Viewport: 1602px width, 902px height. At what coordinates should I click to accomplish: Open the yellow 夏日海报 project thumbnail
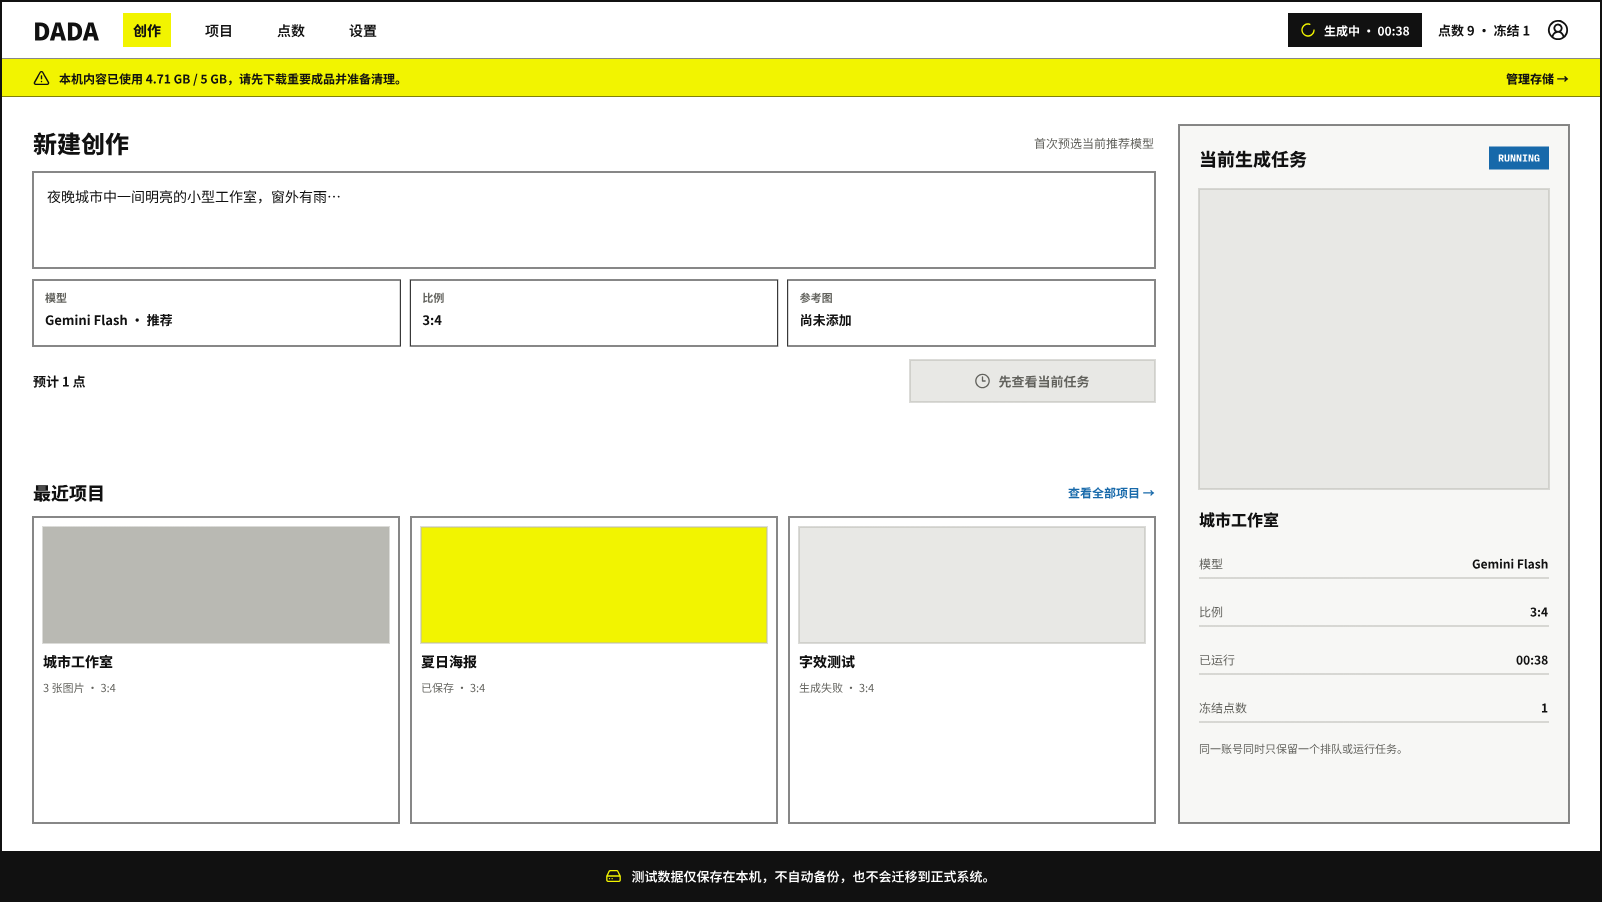pos(594,585)
